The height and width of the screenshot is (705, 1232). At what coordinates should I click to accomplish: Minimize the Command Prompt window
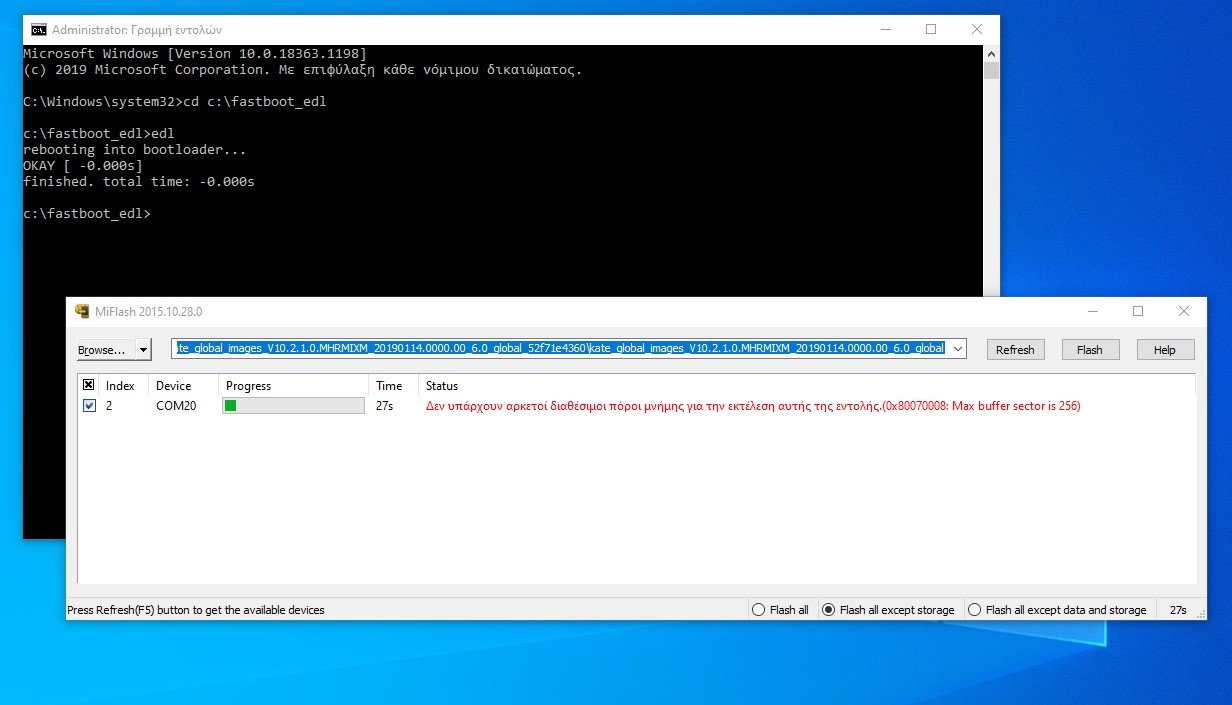(885, 30)
